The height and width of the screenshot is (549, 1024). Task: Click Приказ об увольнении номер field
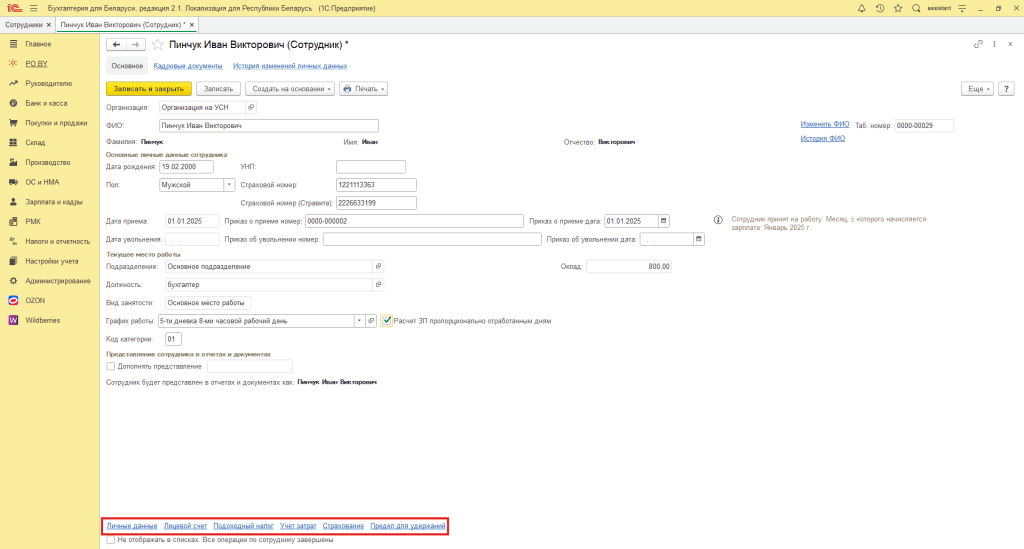point(432,240)
